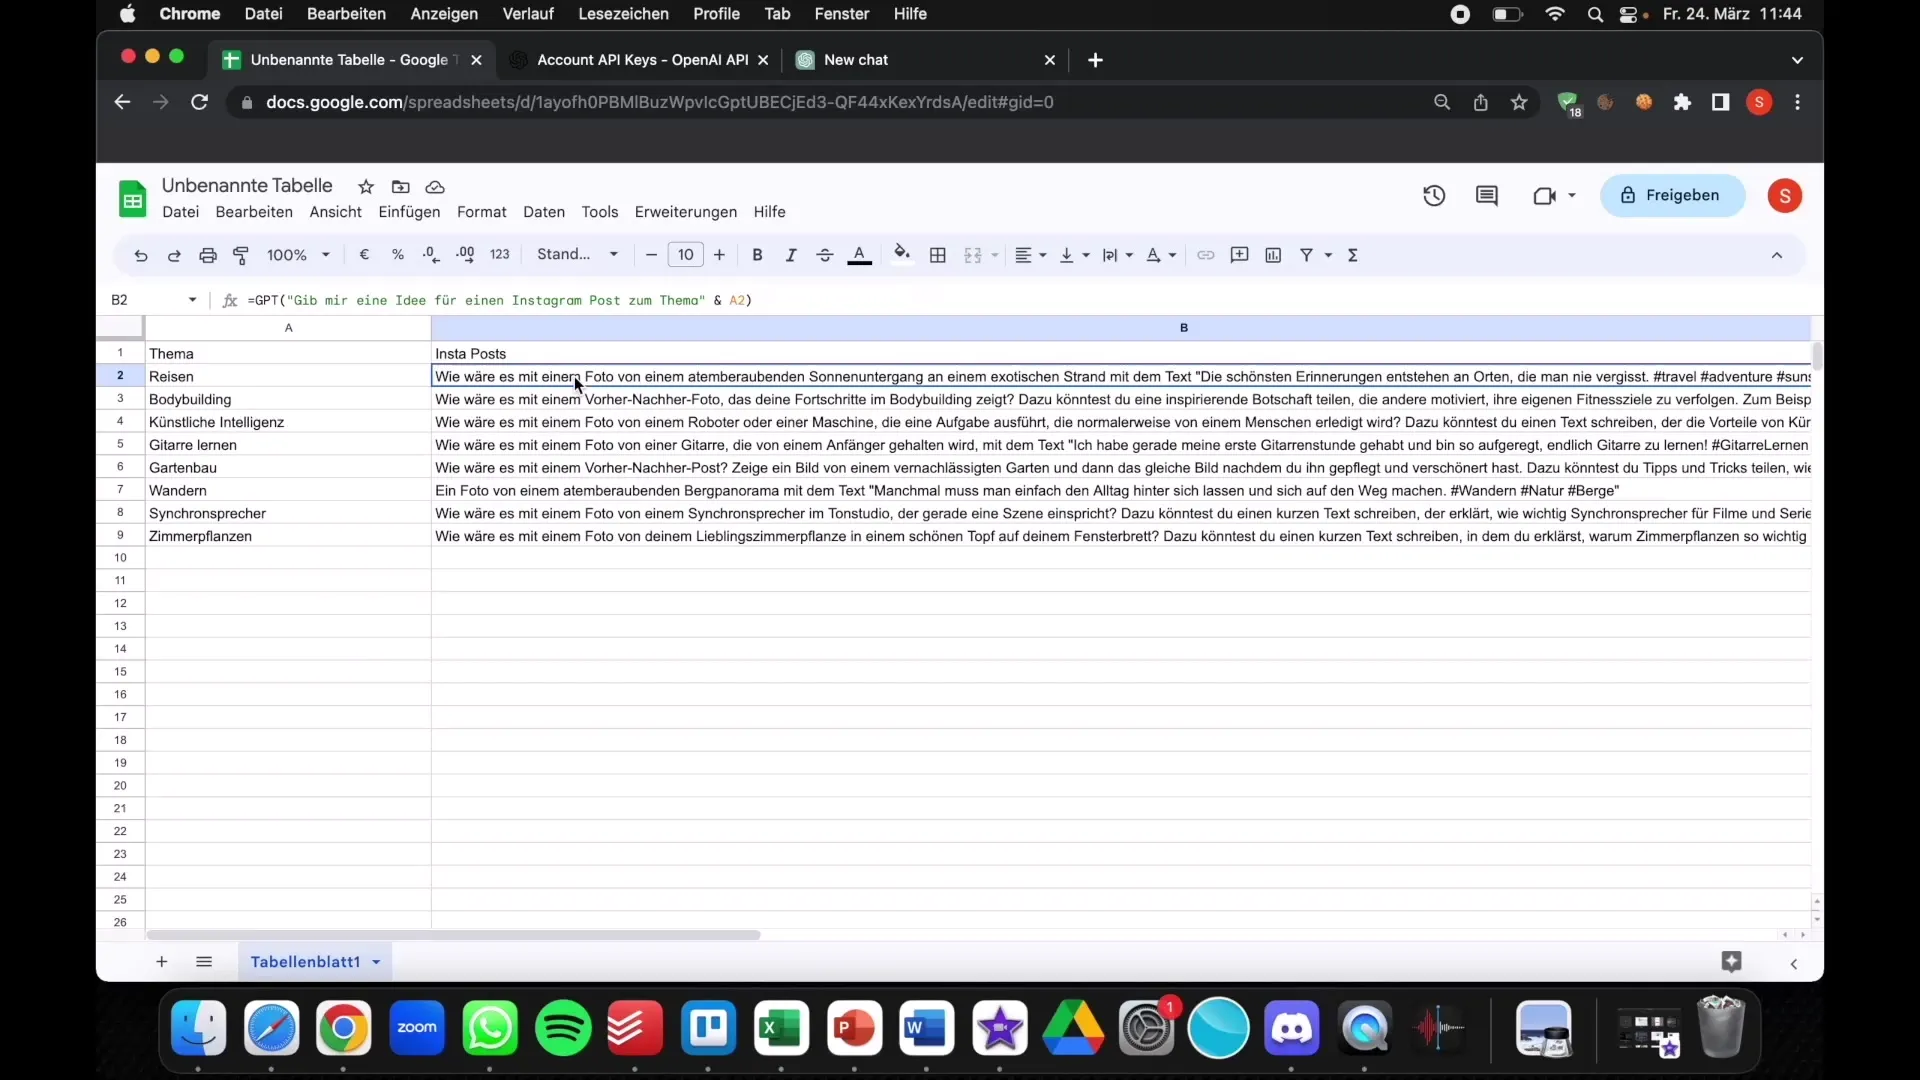Open Tools menu

[600, 212]
